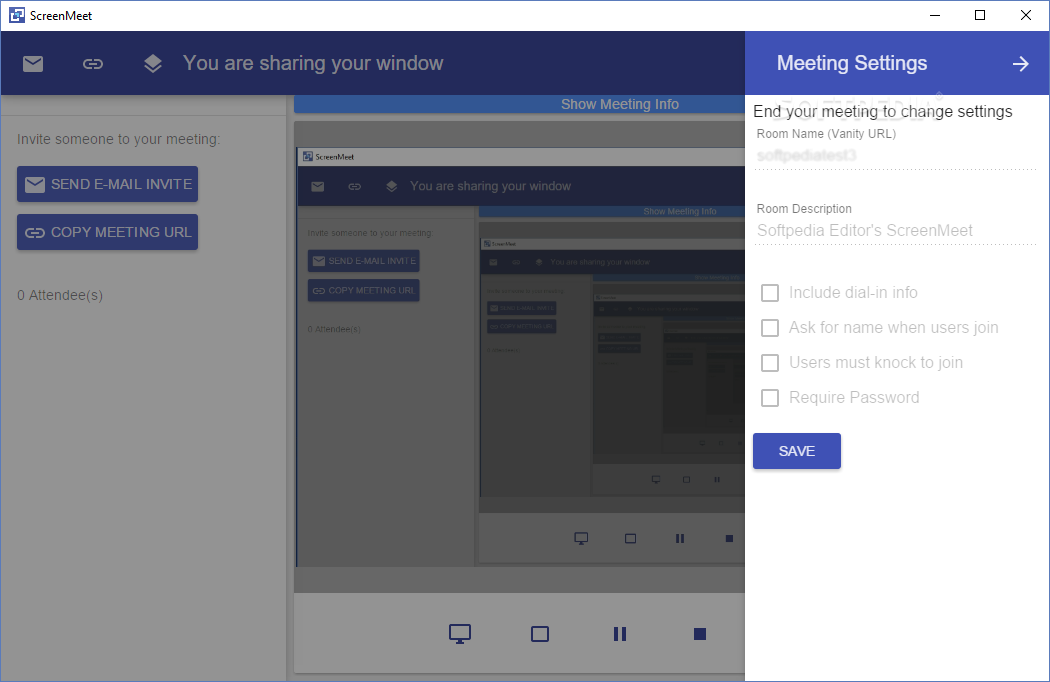The height and width of the screenshot is (682, 1050).
Task: Click the Meeting Settings heading
Action: pyautogui.click(x=852, y=64)
